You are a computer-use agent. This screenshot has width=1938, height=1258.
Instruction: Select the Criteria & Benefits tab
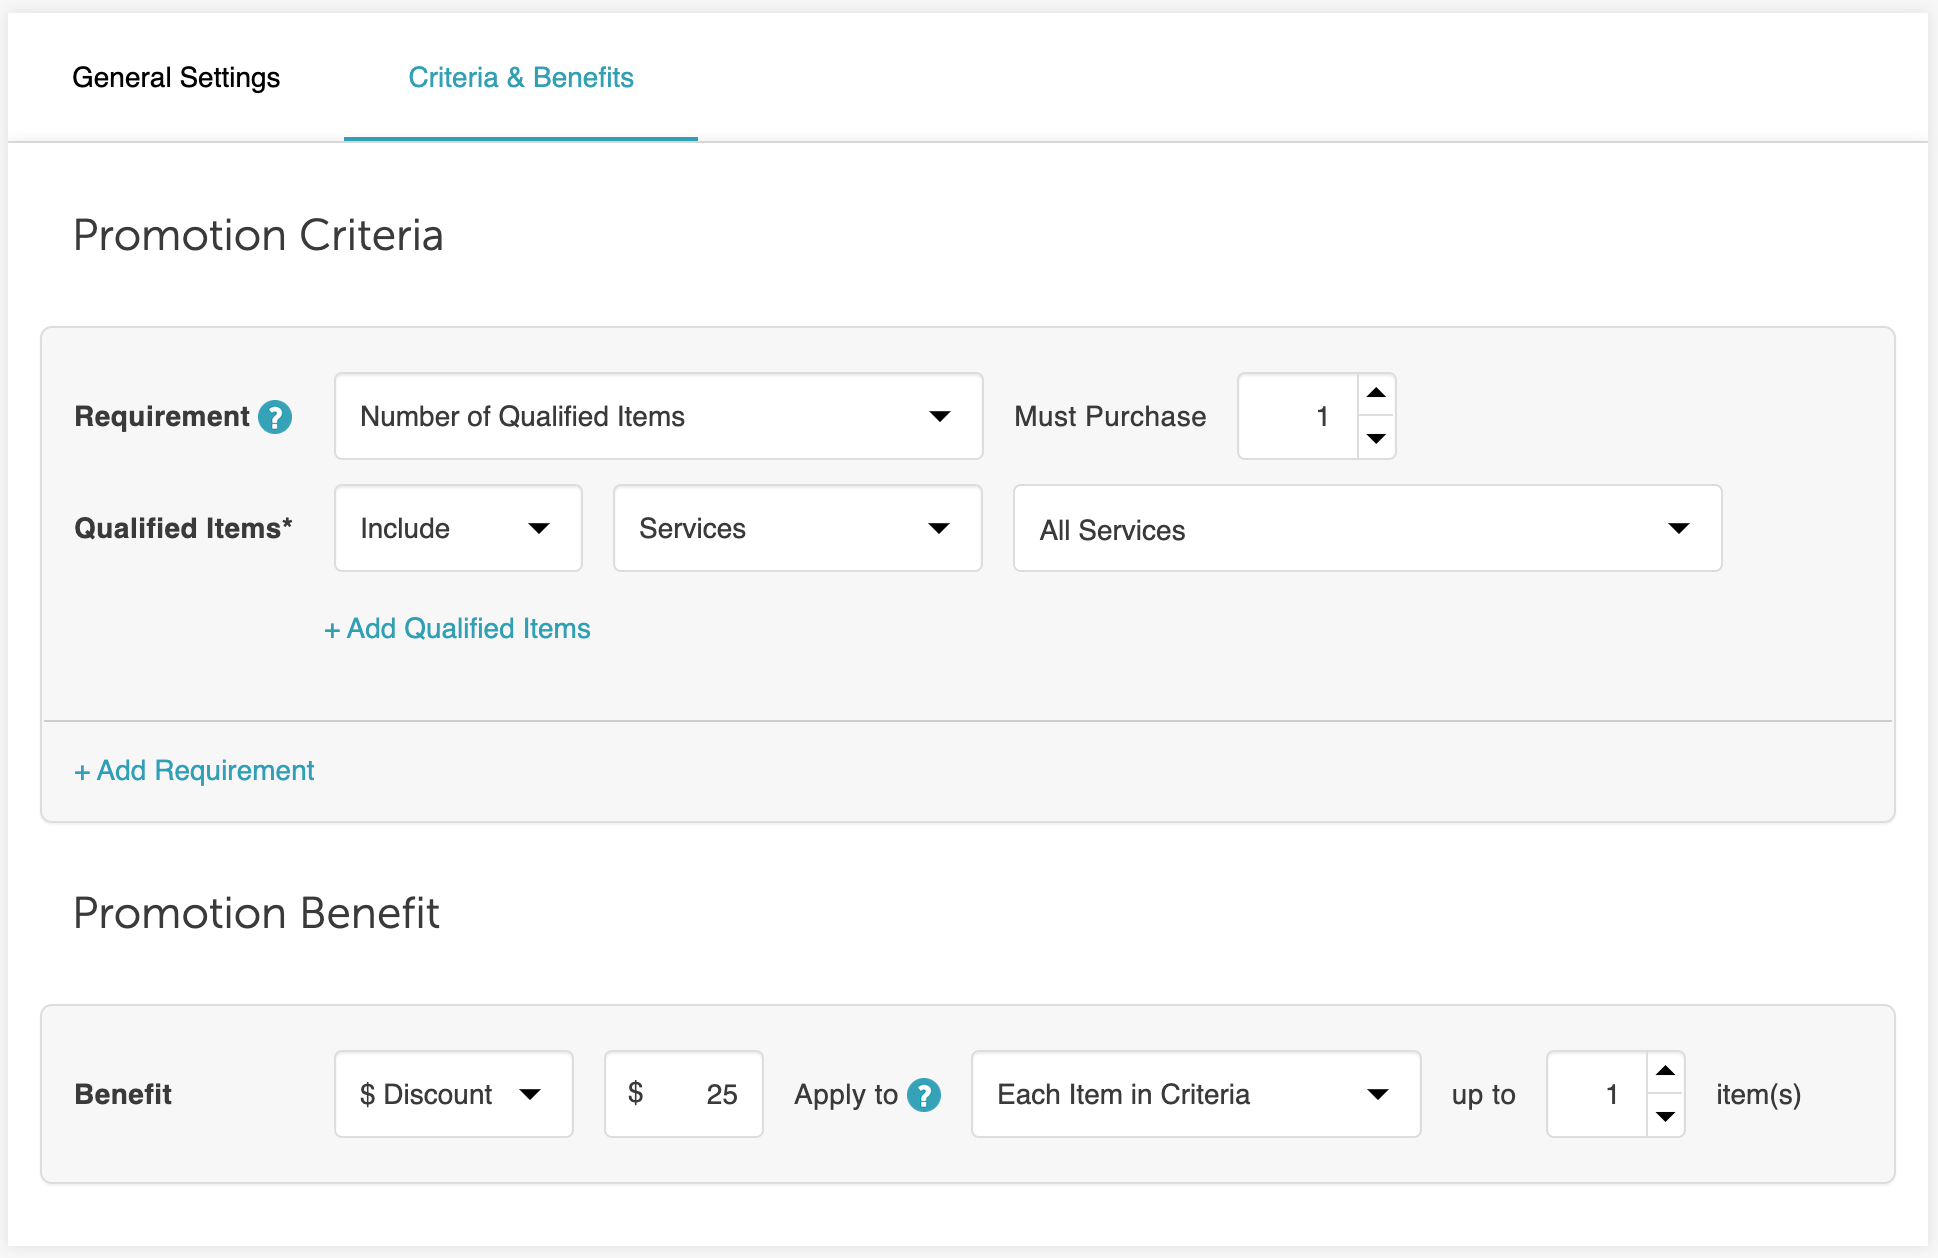[x=520, y=77]
